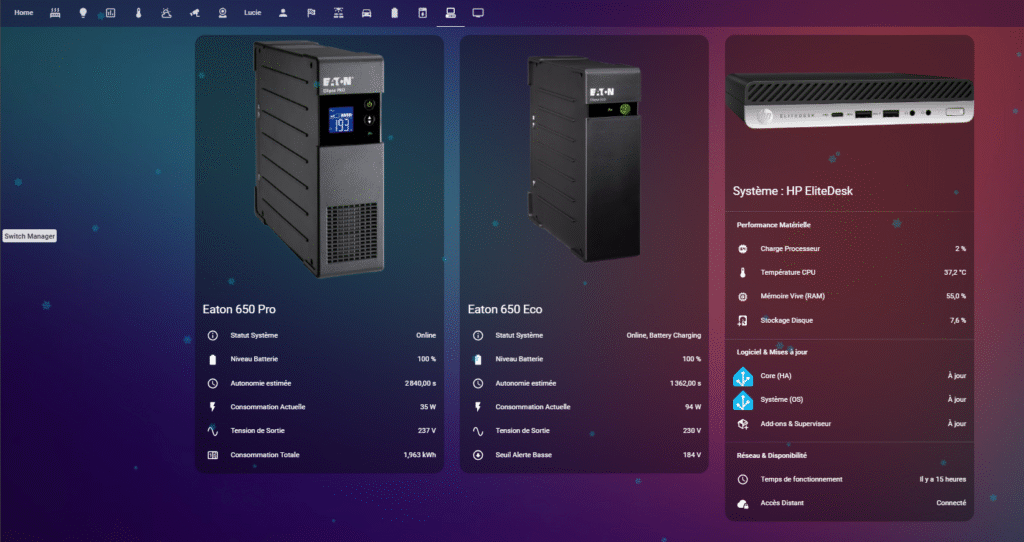Click the person icon tab
Viewport: 1024px width, 542px height.
(283, 13)
